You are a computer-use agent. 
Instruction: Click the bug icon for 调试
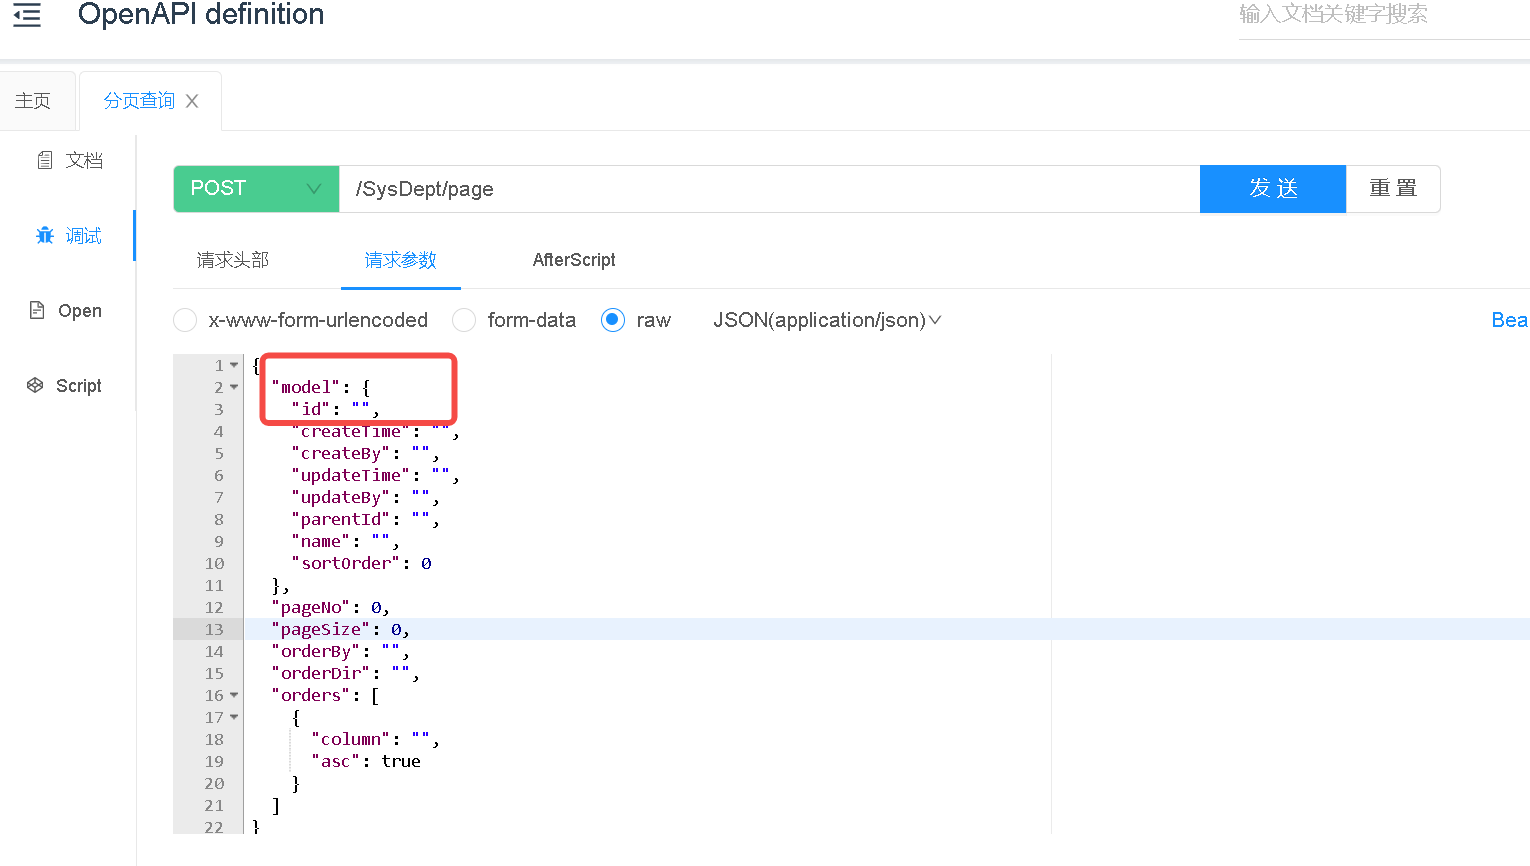(x=45, y=236)
